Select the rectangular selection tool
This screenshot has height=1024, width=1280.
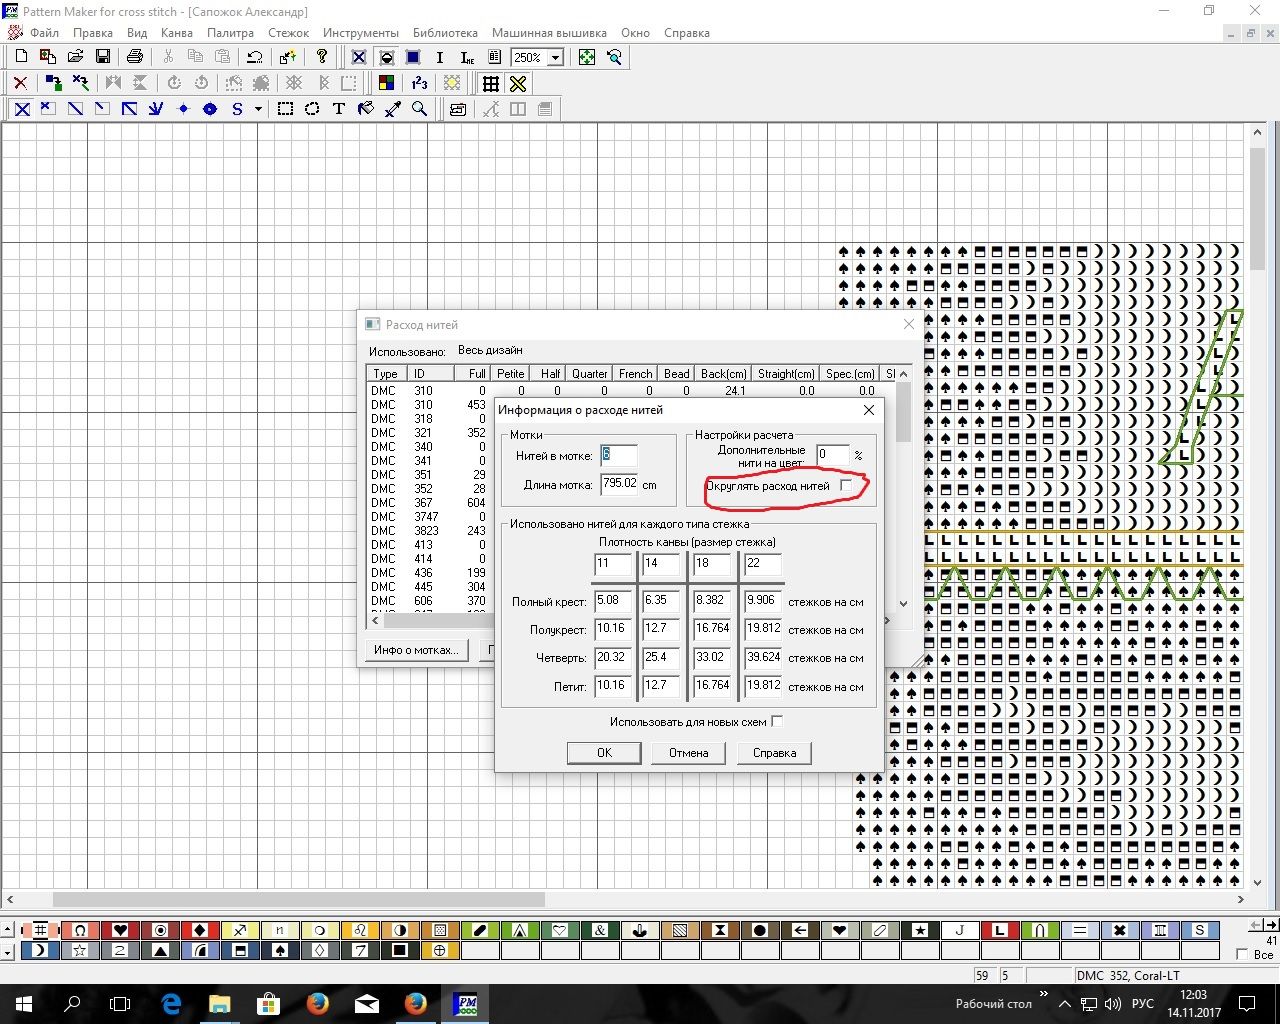click(x=285, y=109)
